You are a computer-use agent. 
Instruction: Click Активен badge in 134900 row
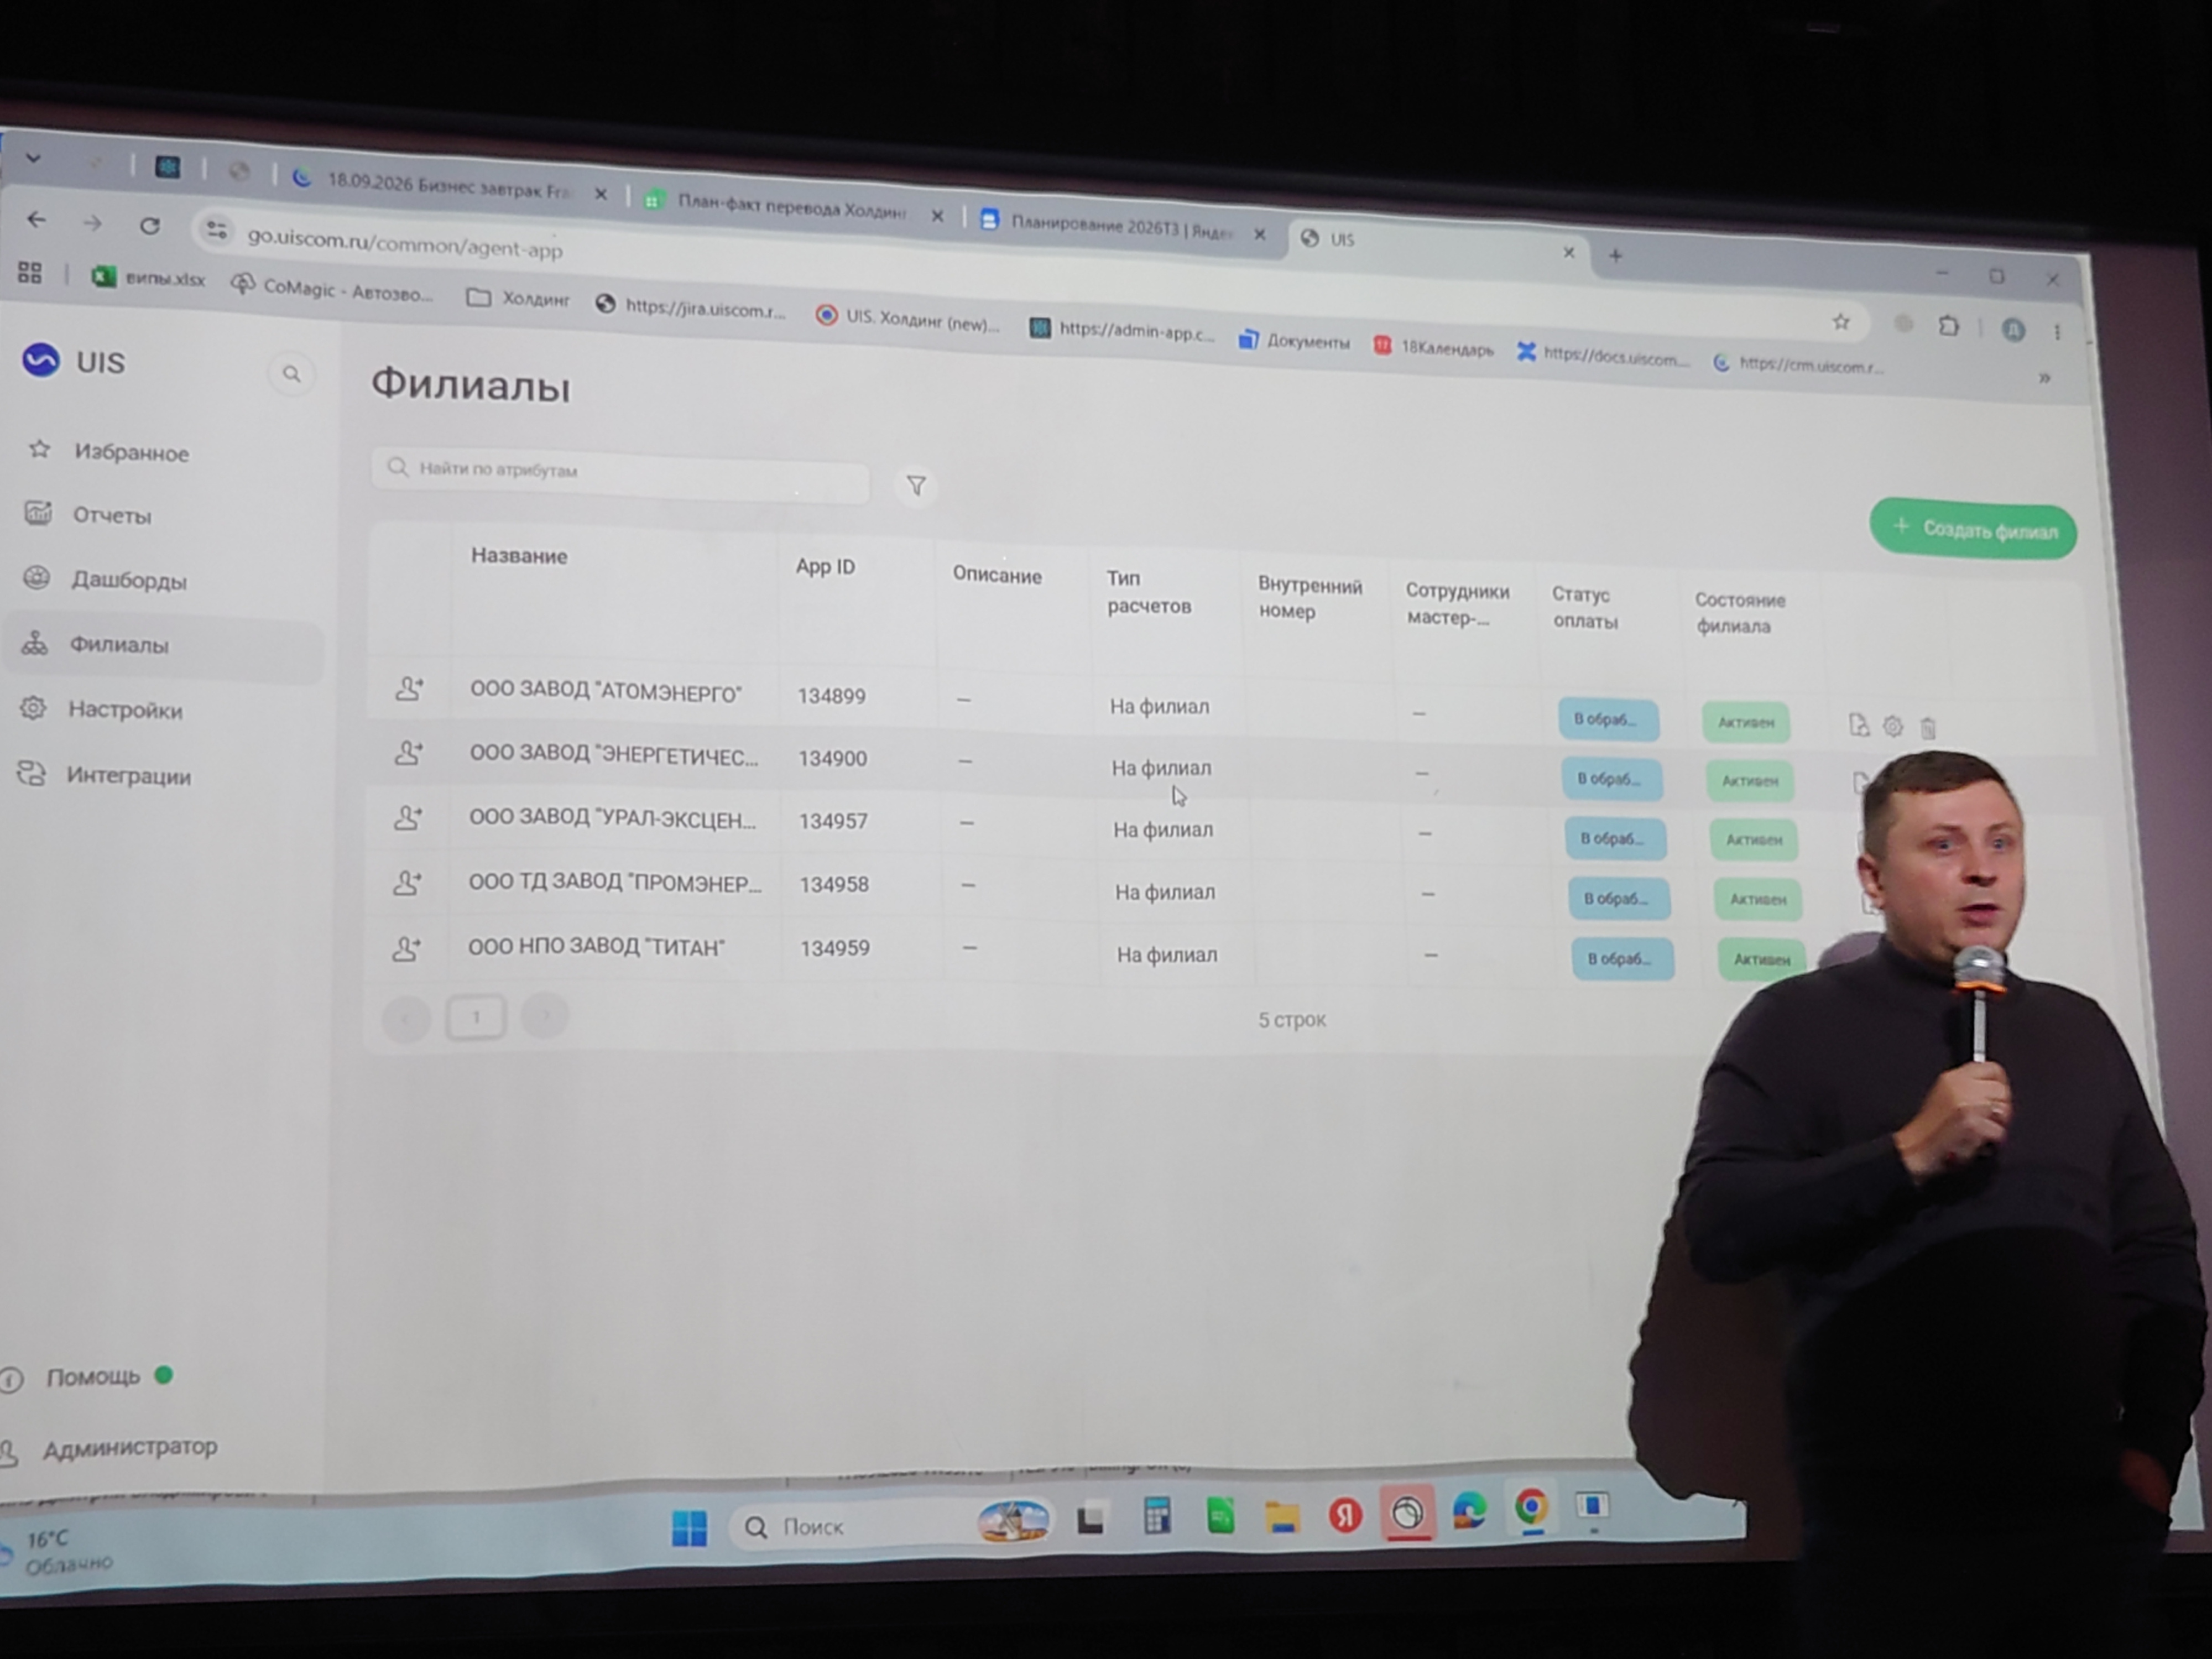click(1749, 781)
